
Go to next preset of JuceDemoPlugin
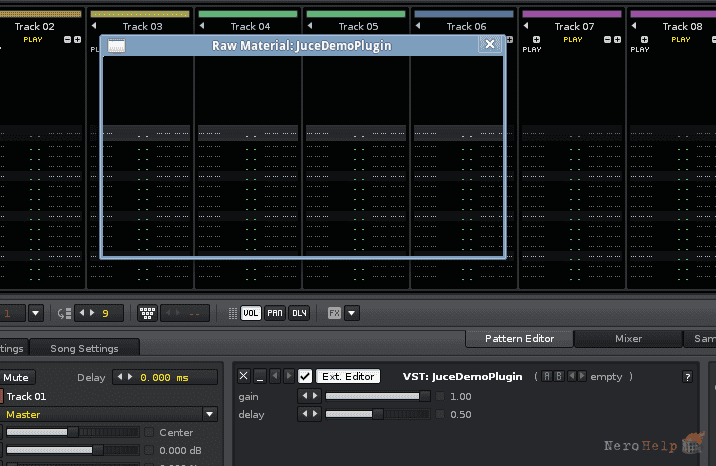(x=582, y=376)
